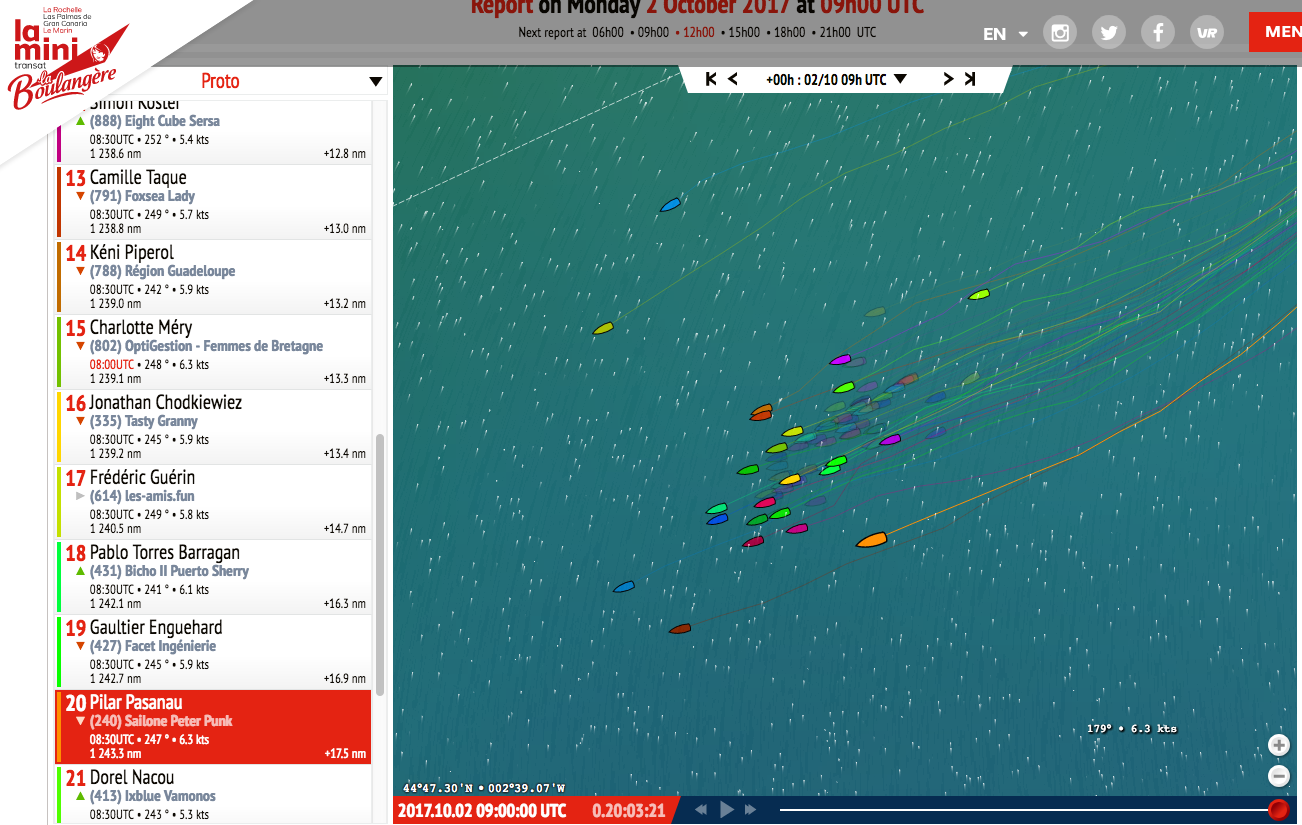
Task: Open the forecast time dropdown 02/10 09h UTC
Action: tap(899, 79)
